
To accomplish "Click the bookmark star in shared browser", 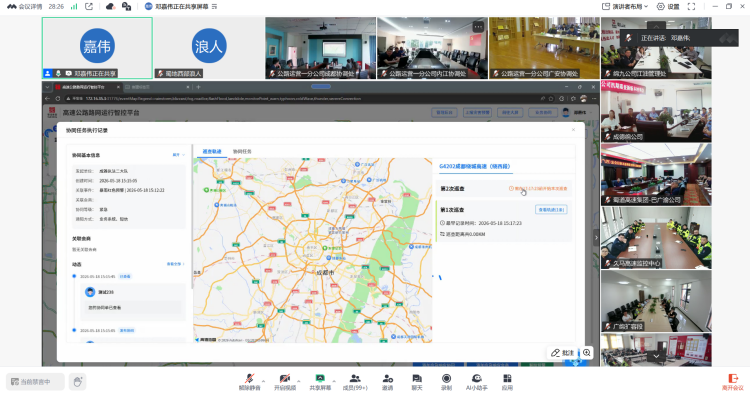I will pos(551,99).
